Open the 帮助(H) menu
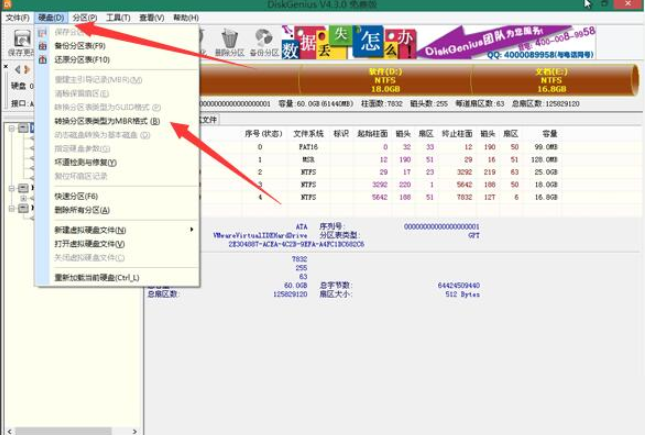 186,18
